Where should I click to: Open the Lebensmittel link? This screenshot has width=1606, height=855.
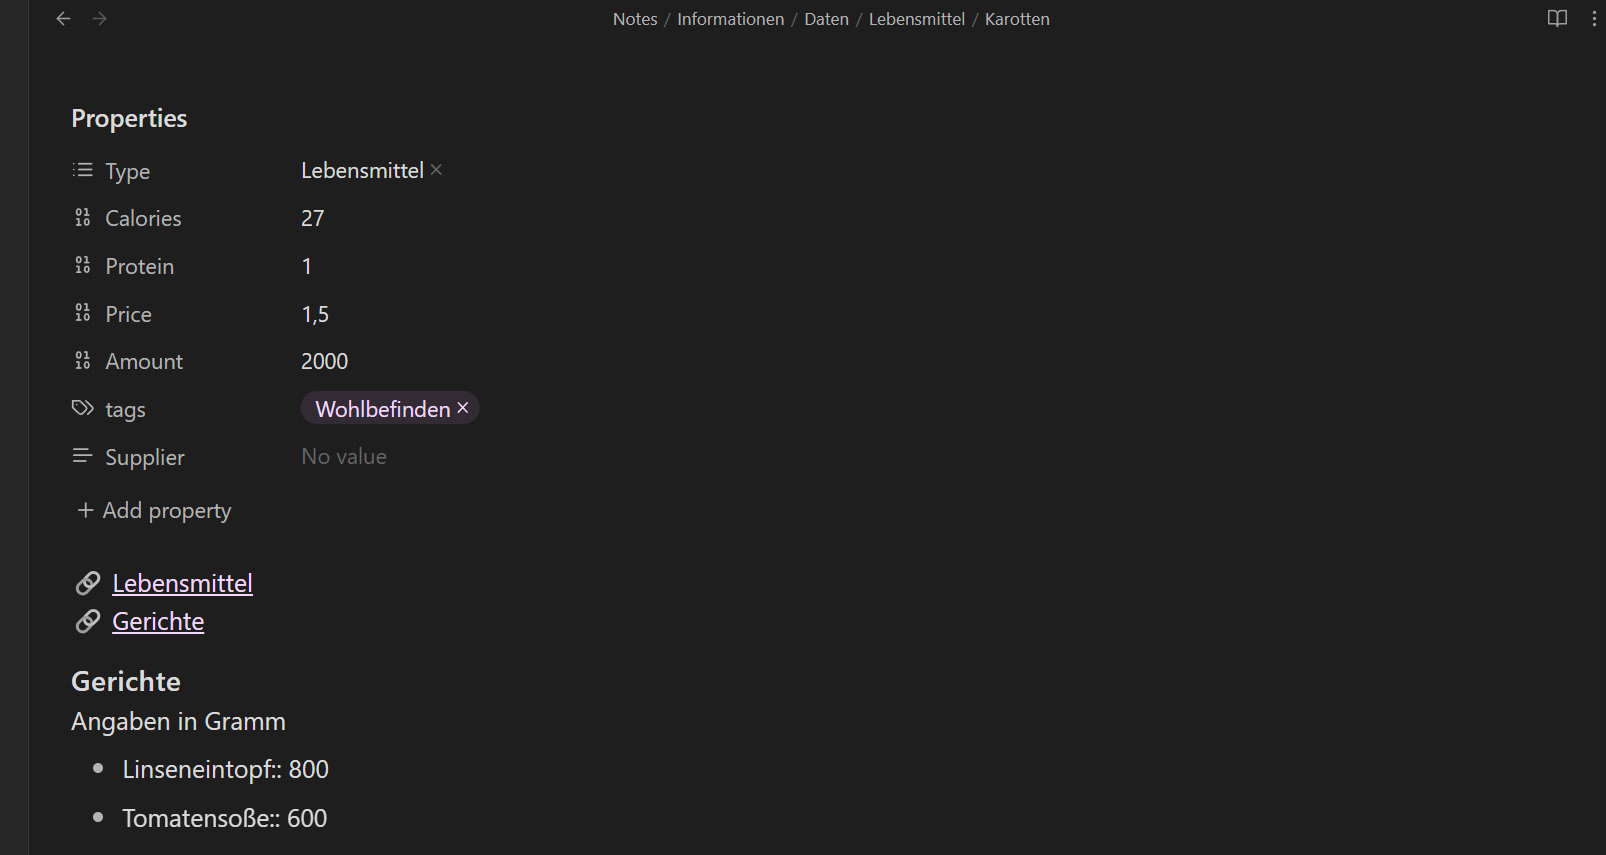click(182, 583)
